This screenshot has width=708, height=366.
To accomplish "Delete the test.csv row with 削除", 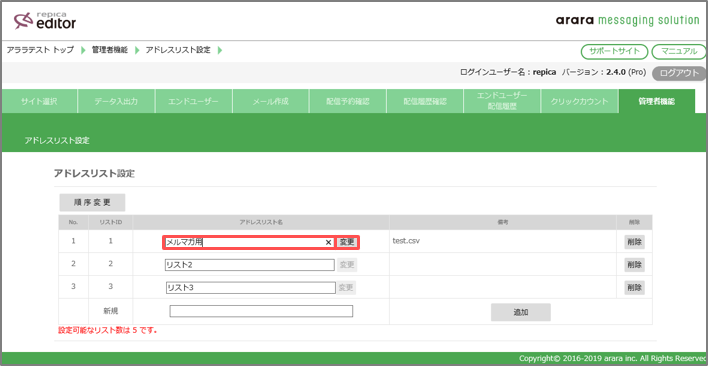I will pyautogui.click(x=634, y=241).
